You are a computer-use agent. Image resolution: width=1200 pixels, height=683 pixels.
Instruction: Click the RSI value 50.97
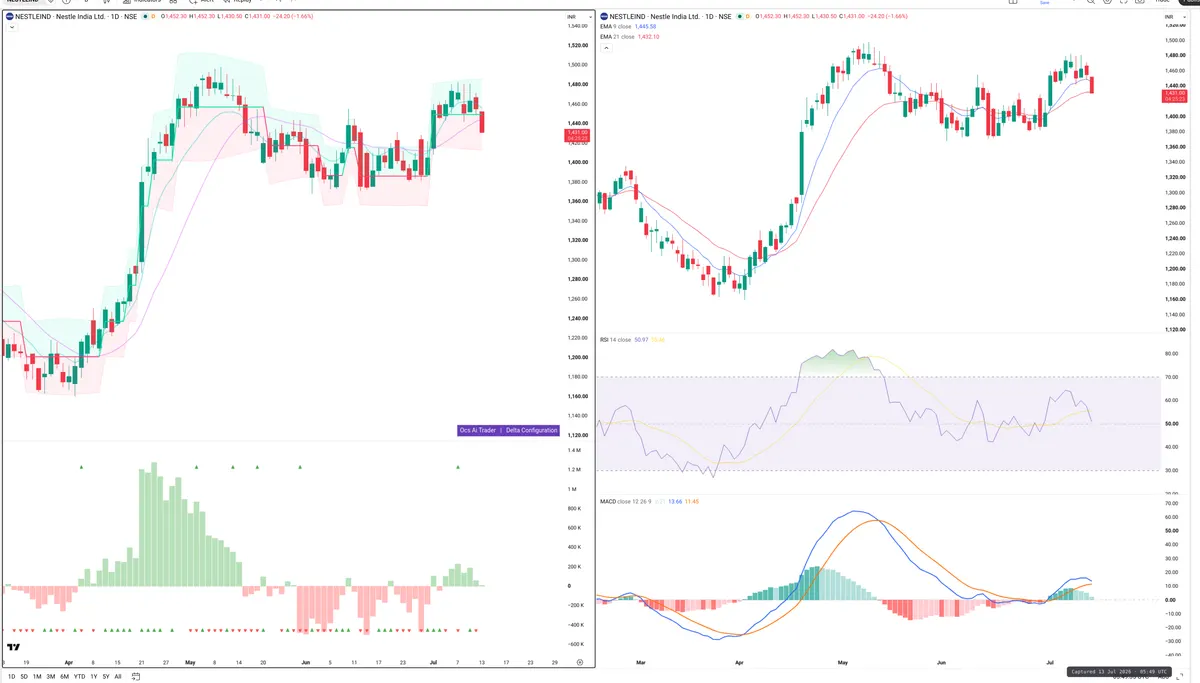641,340
